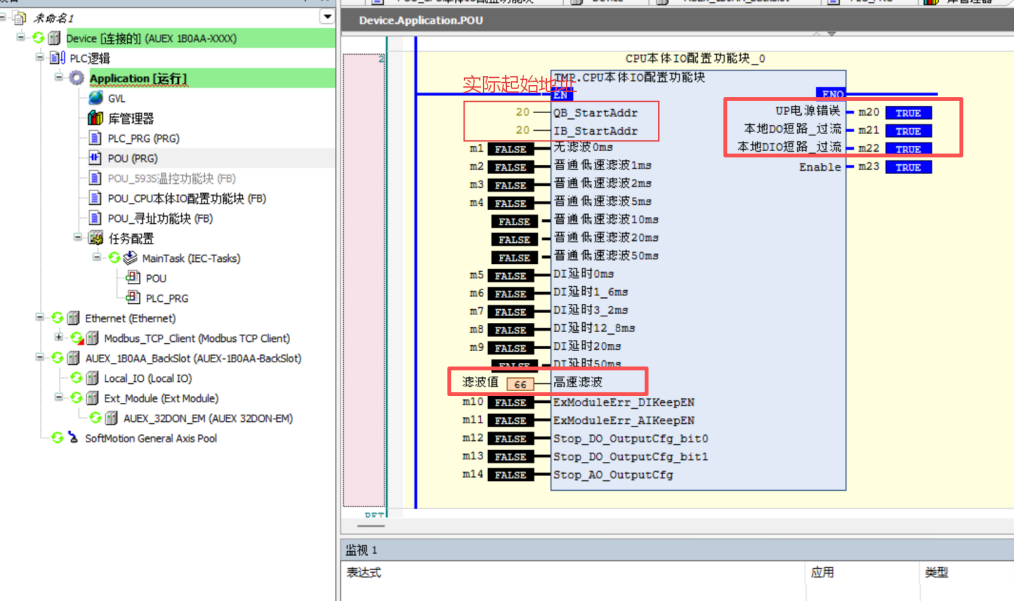Image resolution: width=1014 pixels, height=601 pixels.
Task: Click the 表达式 column header
Action: pyautogui.click(x=364, y=573)
